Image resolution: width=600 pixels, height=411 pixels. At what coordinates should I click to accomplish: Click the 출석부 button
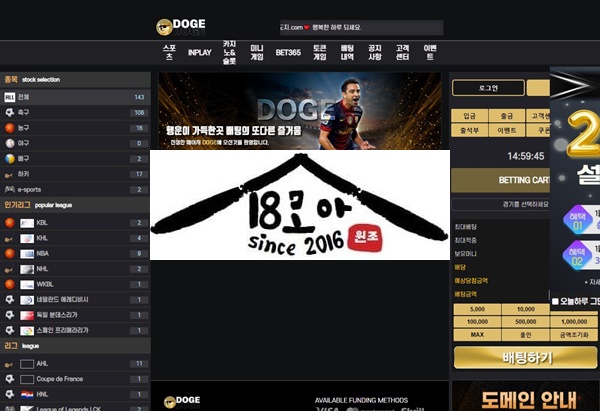[x=470, y=130]
